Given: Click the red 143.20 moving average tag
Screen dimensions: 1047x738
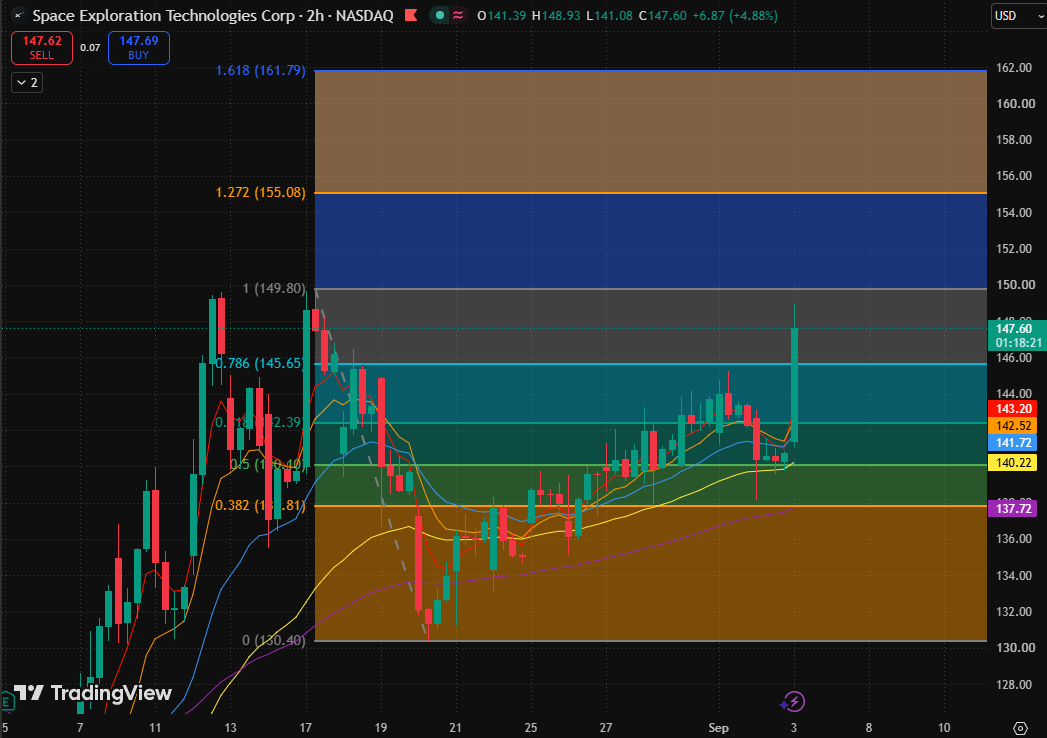Looking at the screenshot, I should (x=1012, y=409).
